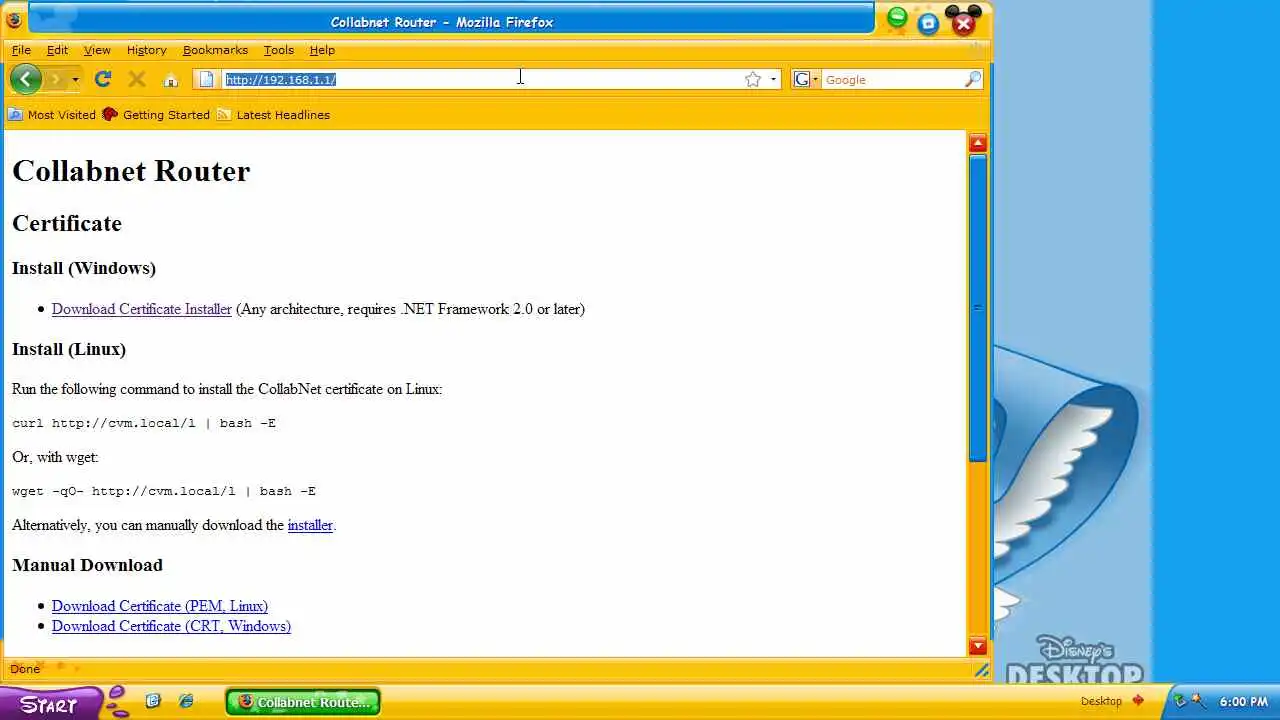Click the scrollbar down arrow

[x=978, y=646]
